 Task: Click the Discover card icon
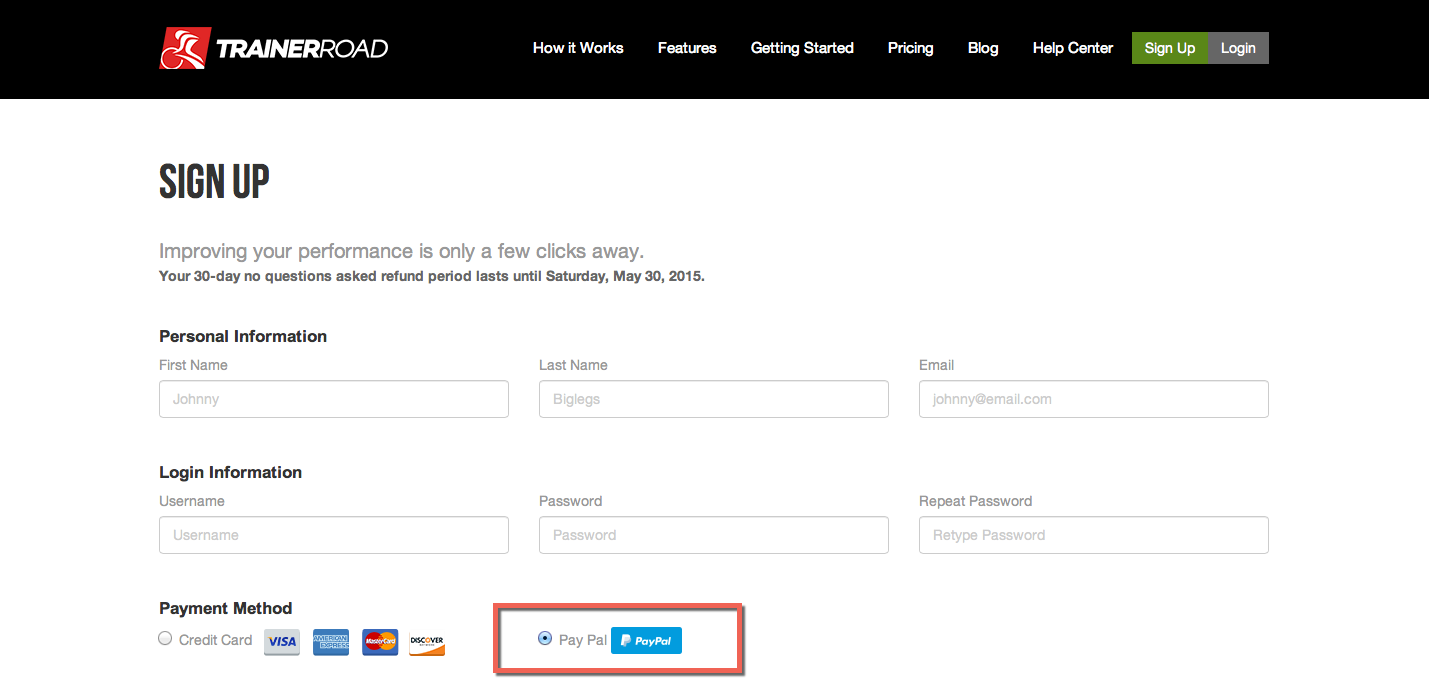pos(427,642)
